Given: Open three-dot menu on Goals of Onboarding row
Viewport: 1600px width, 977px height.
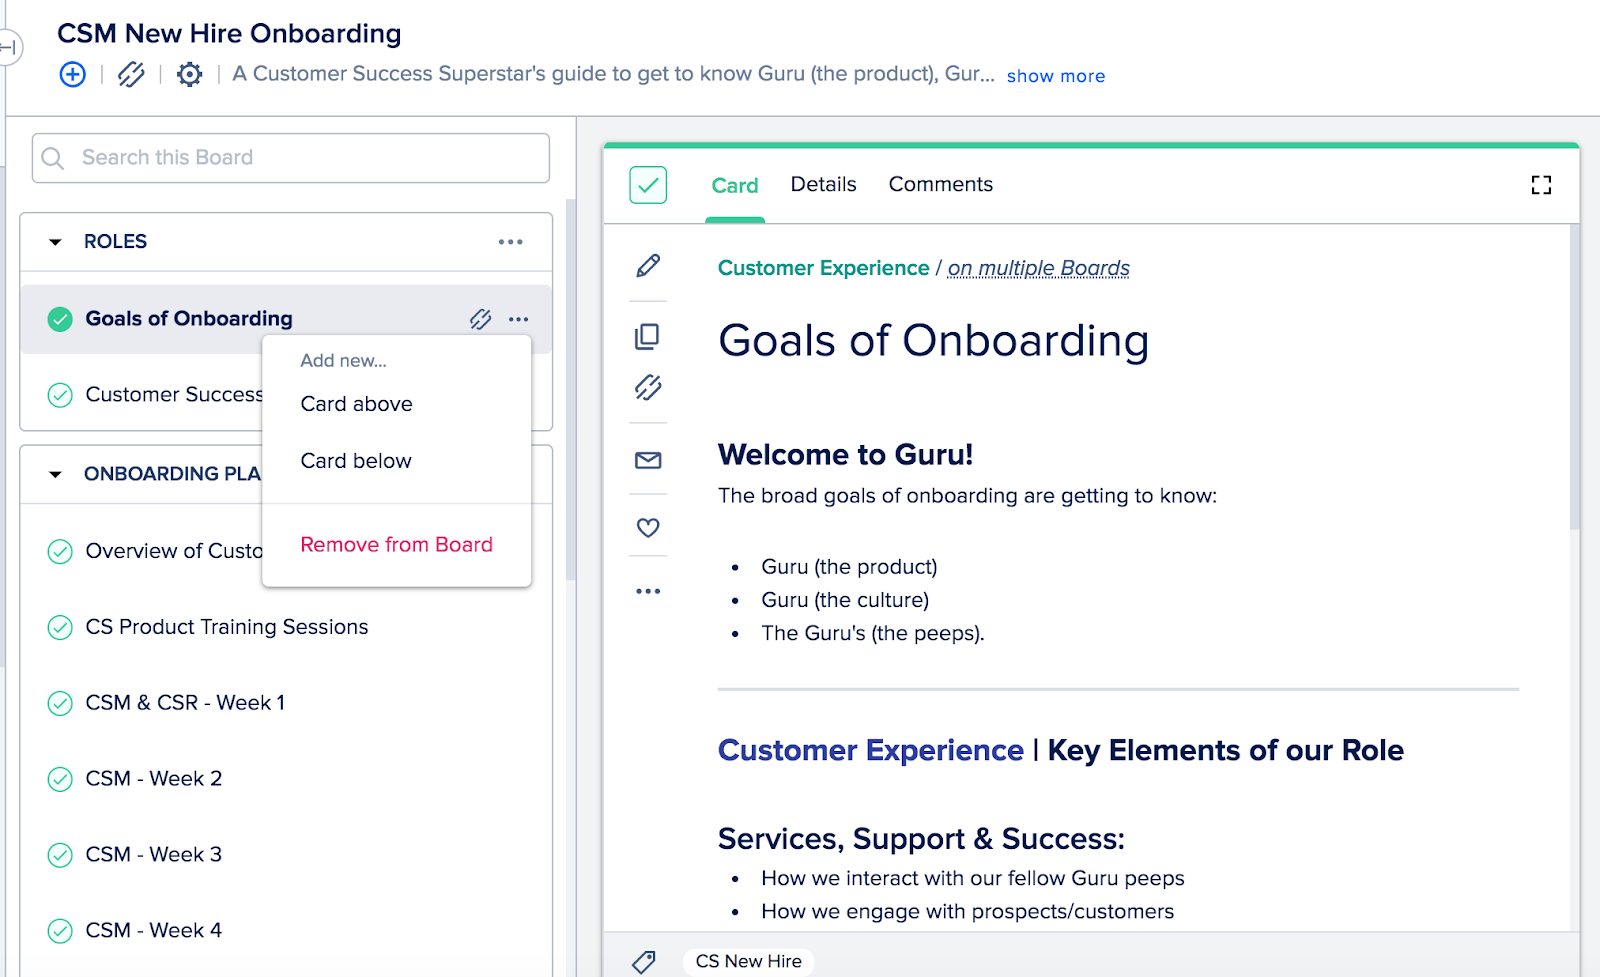Looking at the screenshot, I should click(518, 319).
